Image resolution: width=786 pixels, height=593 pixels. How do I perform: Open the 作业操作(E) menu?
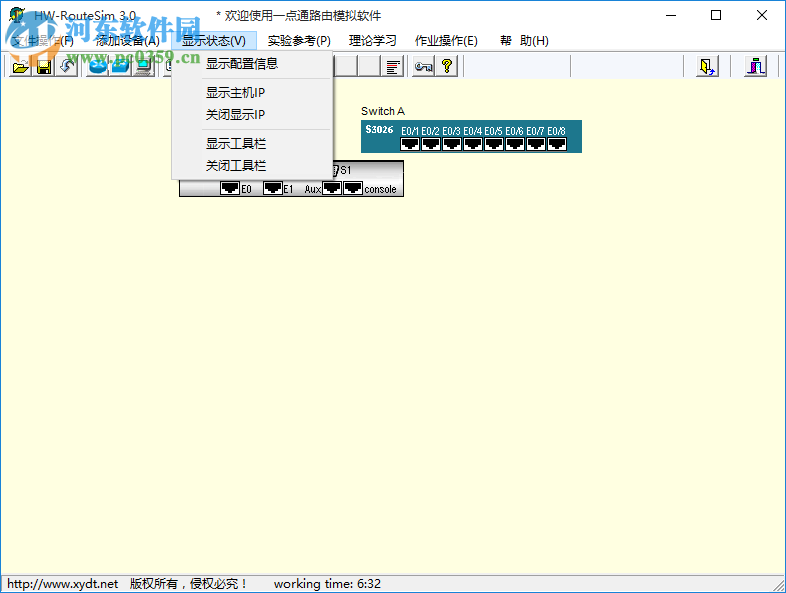point(446,41)
